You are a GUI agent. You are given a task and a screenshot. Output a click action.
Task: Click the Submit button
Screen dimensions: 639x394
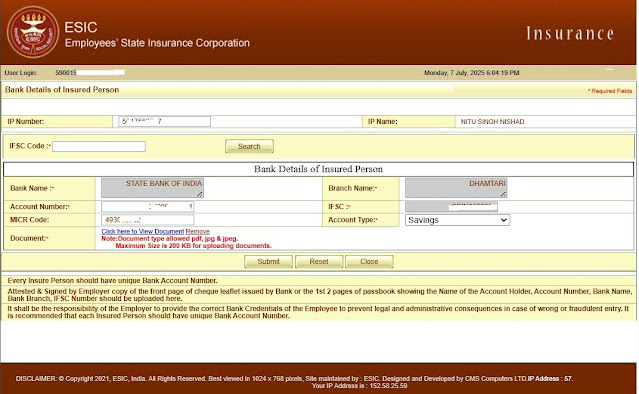[269, 262]
